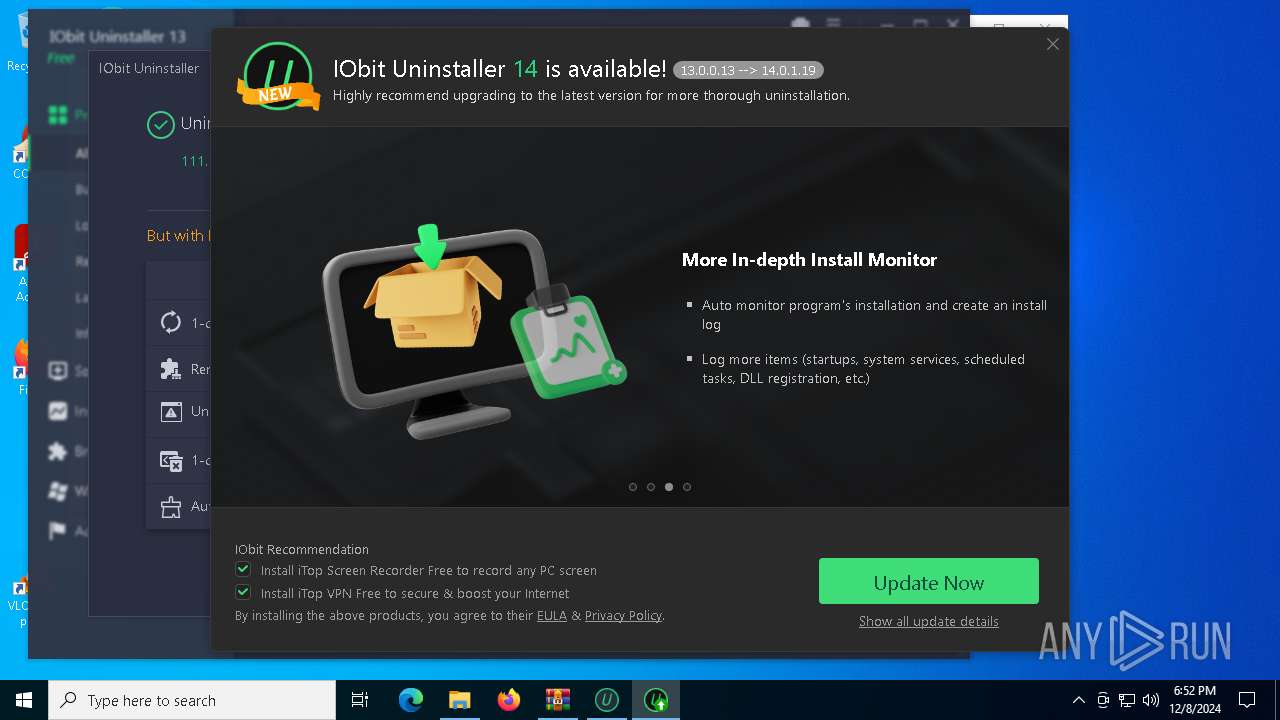Open the Windows Start menu

click(24, 700)
